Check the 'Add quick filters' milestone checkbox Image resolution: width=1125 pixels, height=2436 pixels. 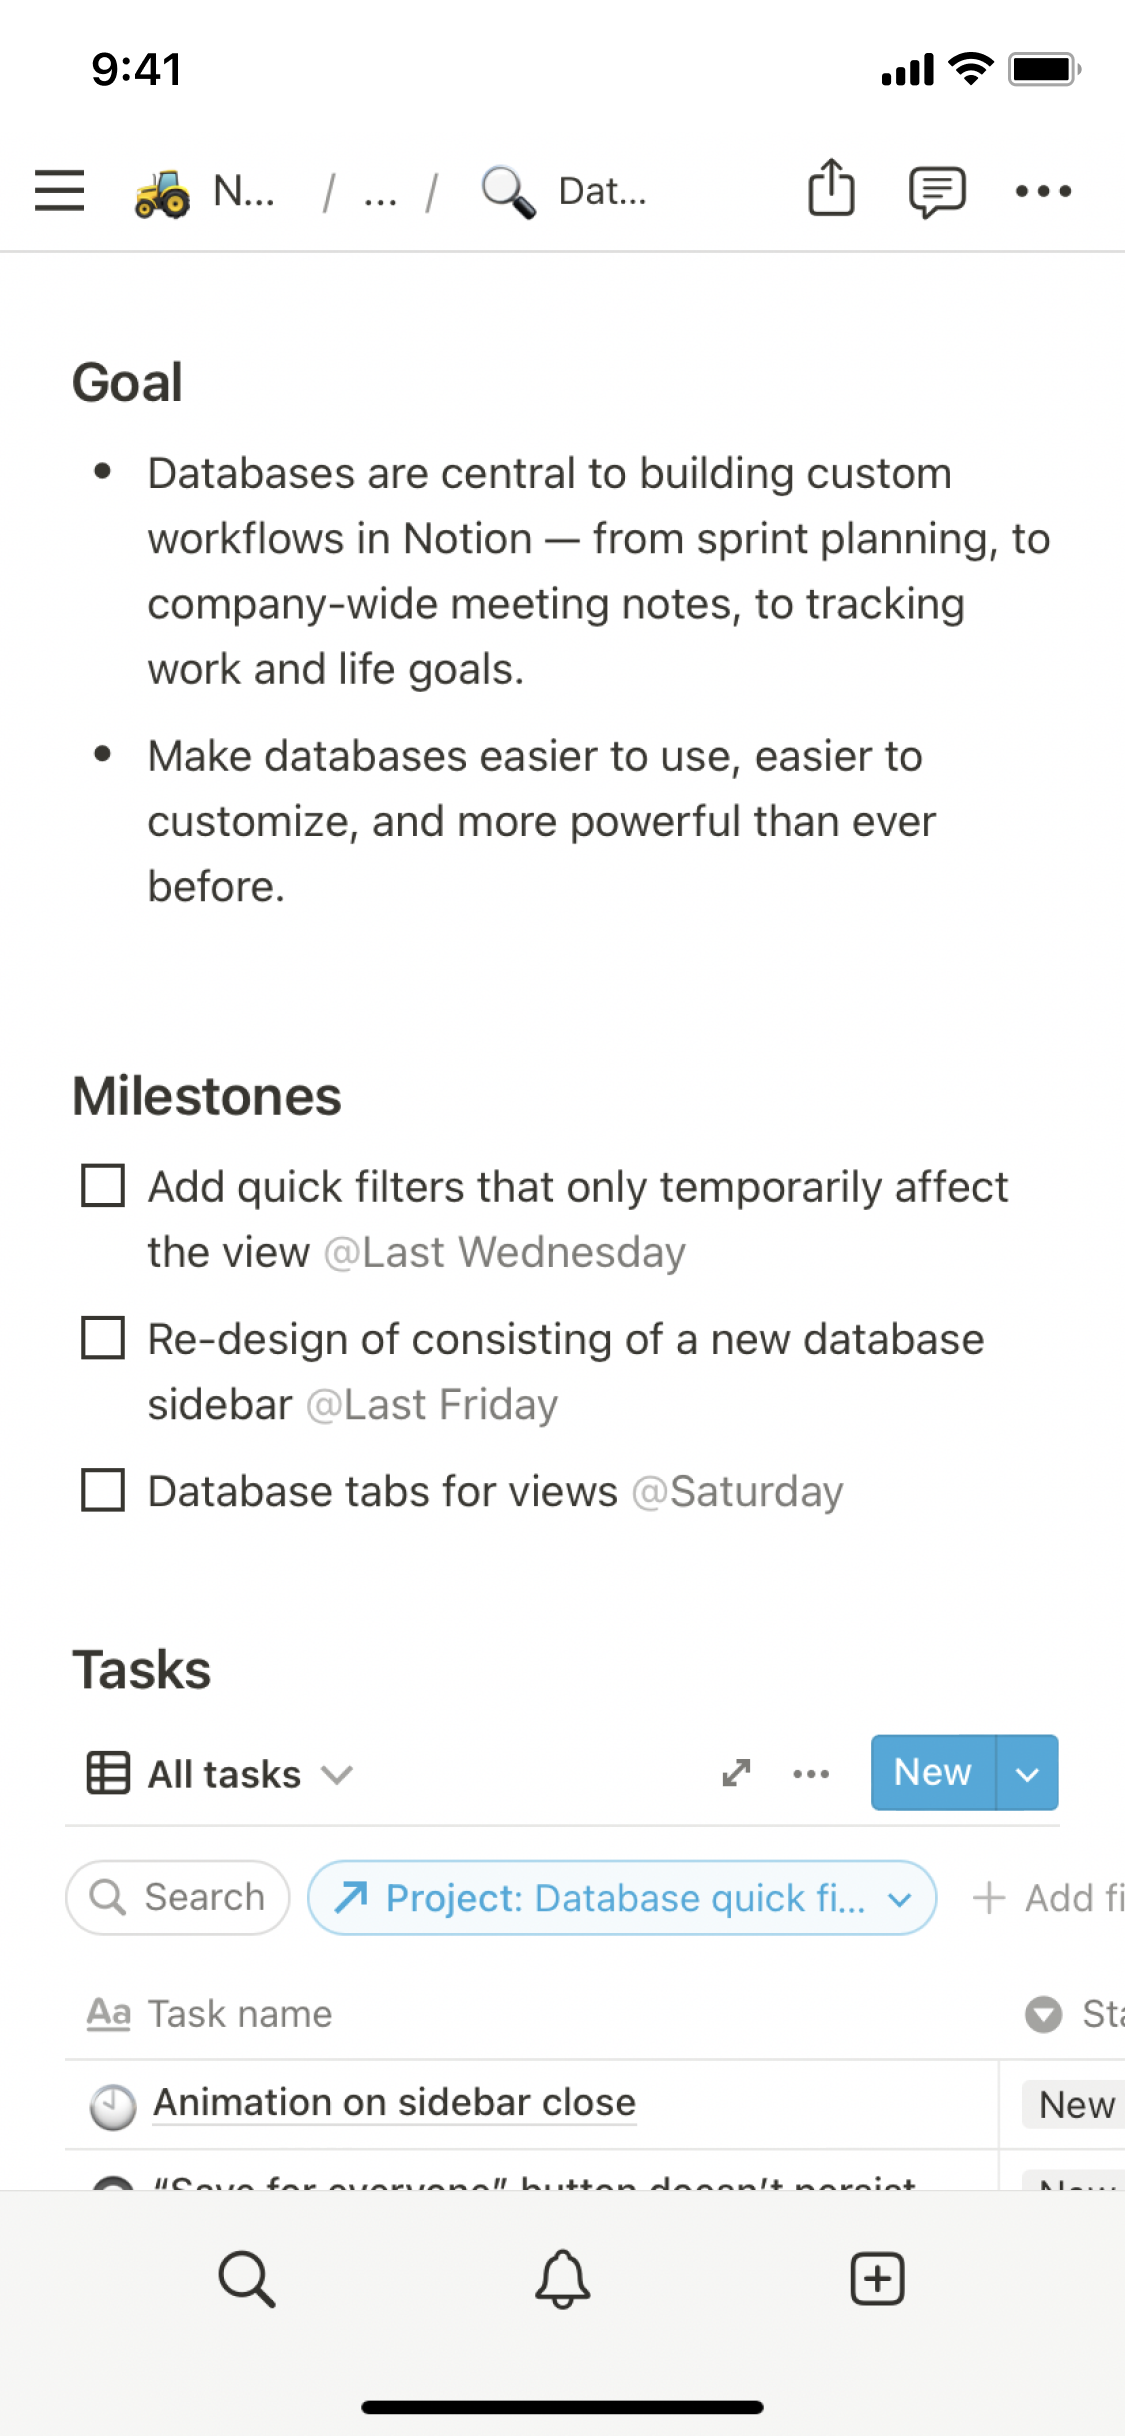click(103, 1186)
